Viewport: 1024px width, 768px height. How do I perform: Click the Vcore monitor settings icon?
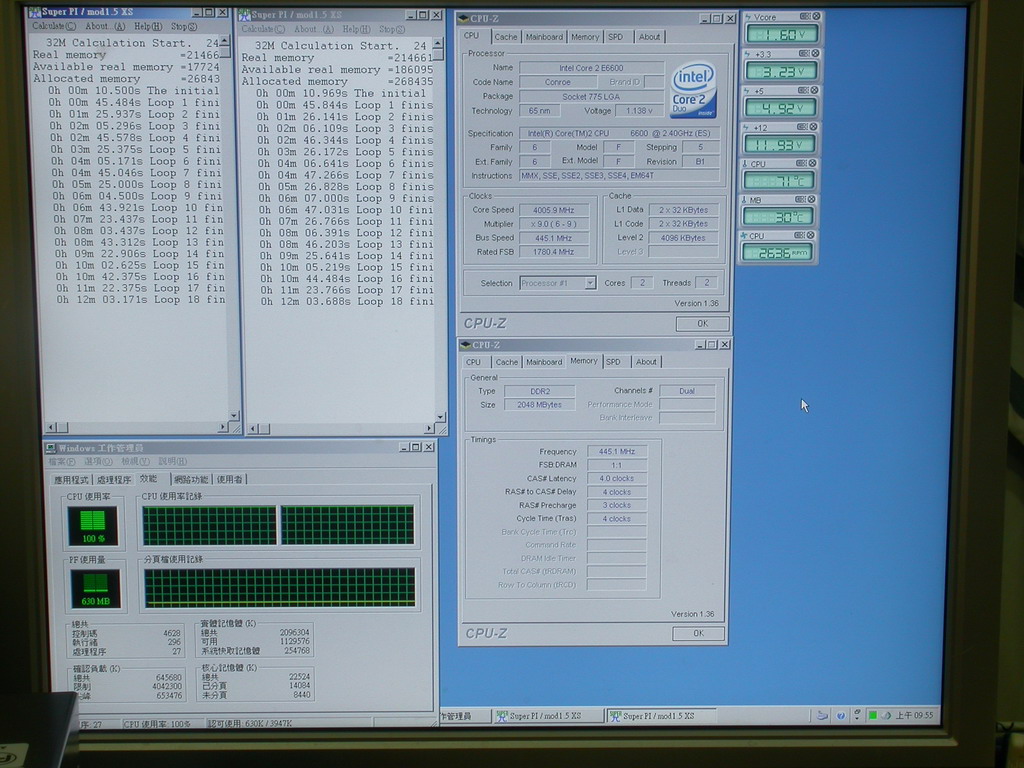tap(805, 16)
